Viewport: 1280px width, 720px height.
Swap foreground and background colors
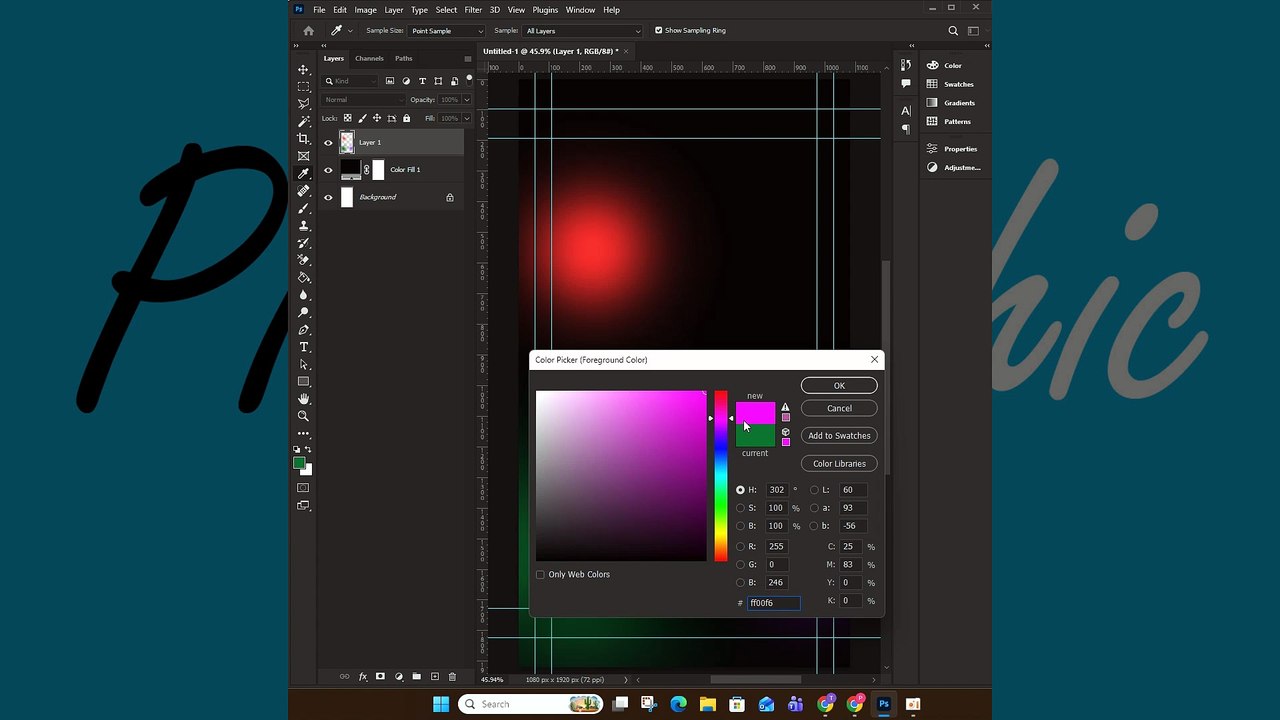coord(308,450)
